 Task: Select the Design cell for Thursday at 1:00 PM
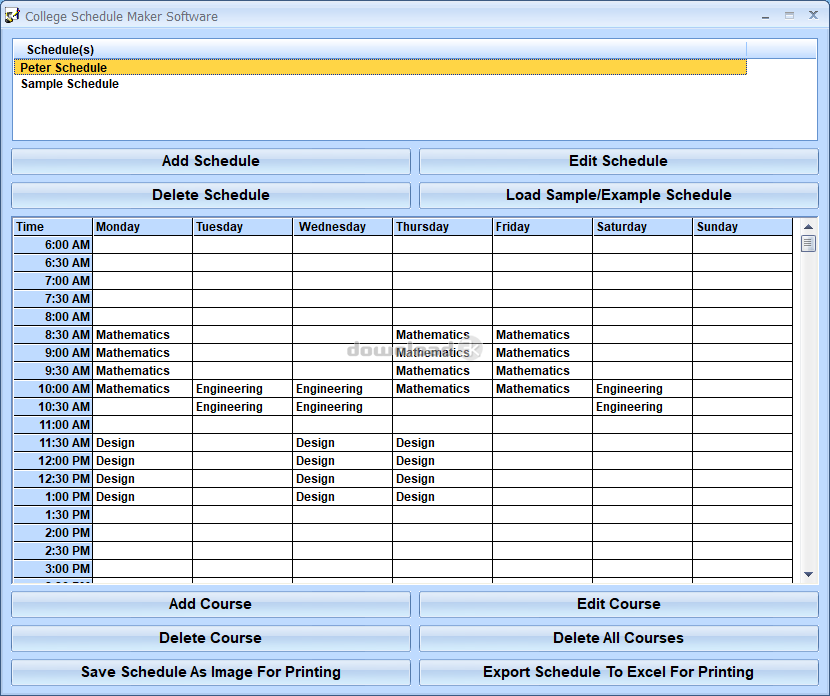pos(443,496)
